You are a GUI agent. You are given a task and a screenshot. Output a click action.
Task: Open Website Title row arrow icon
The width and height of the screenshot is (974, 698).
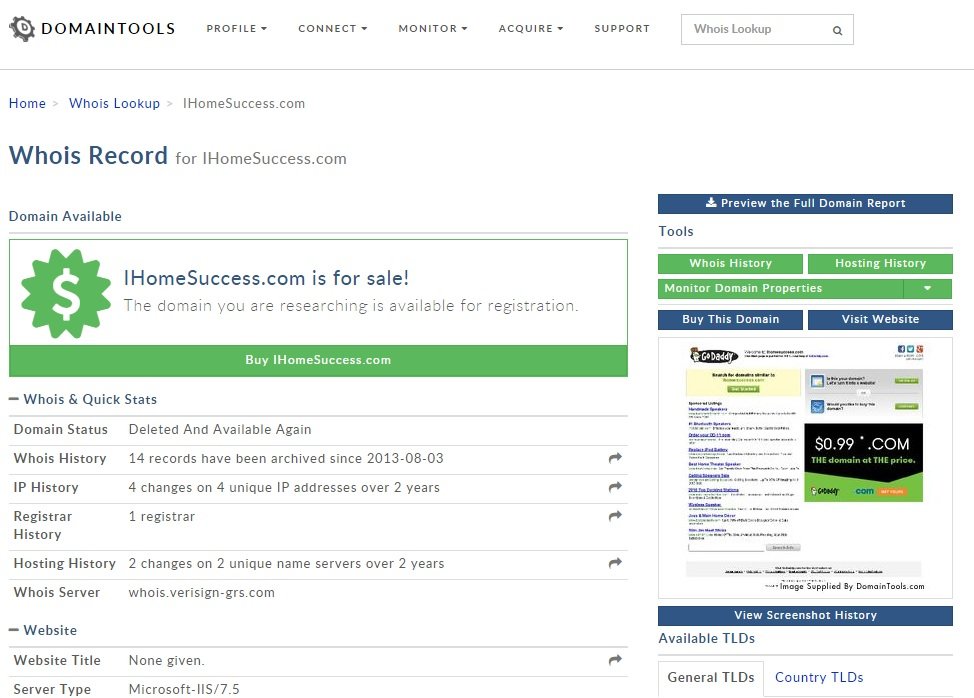(615, 659)
